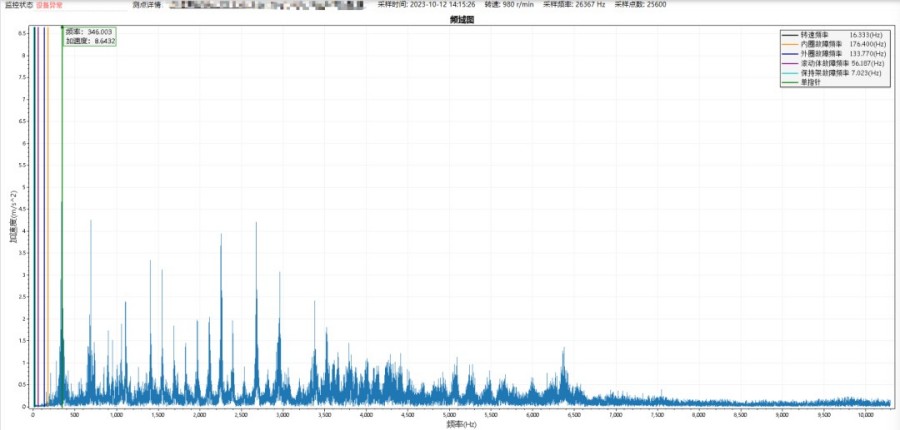The height and width of the screenshot is (430, 900).
Task: Click the 监控状态 label
Action: coord(17,5)
